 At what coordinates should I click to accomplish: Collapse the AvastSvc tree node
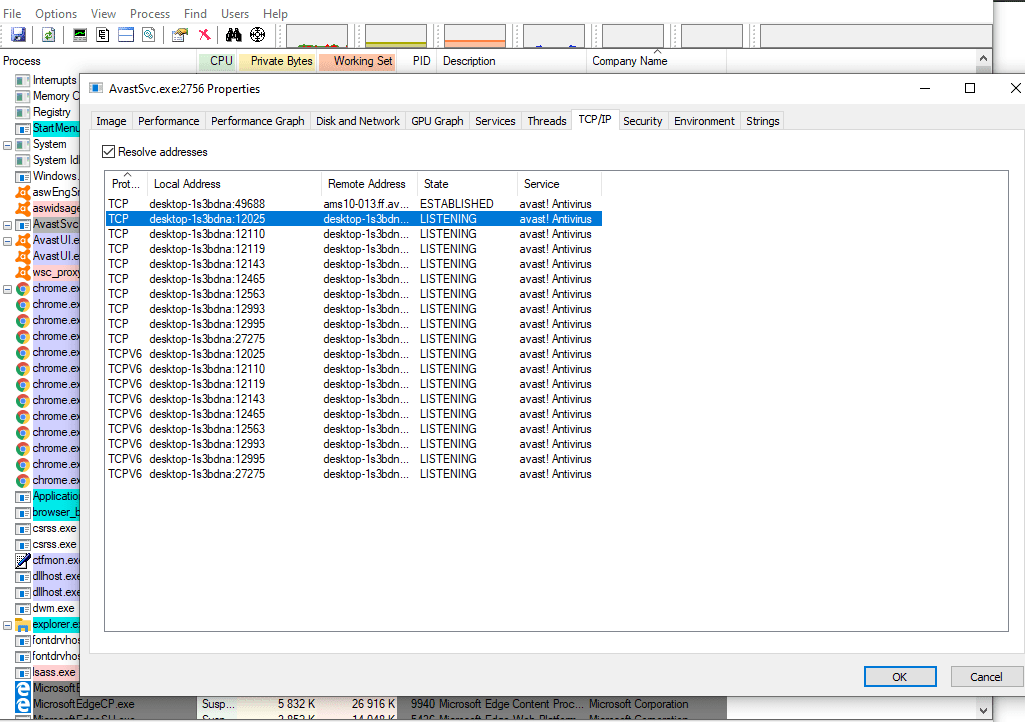click(x=8, y=225)
